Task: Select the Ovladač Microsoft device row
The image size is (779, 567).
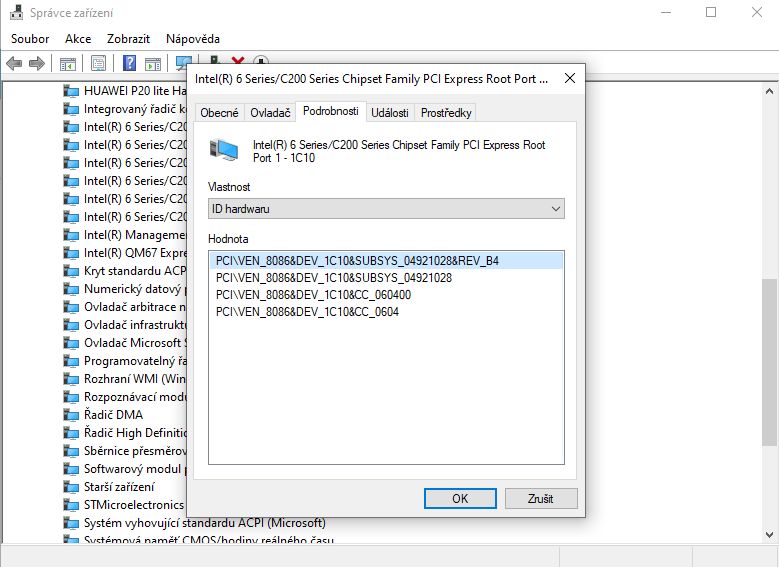Action: 125,342
